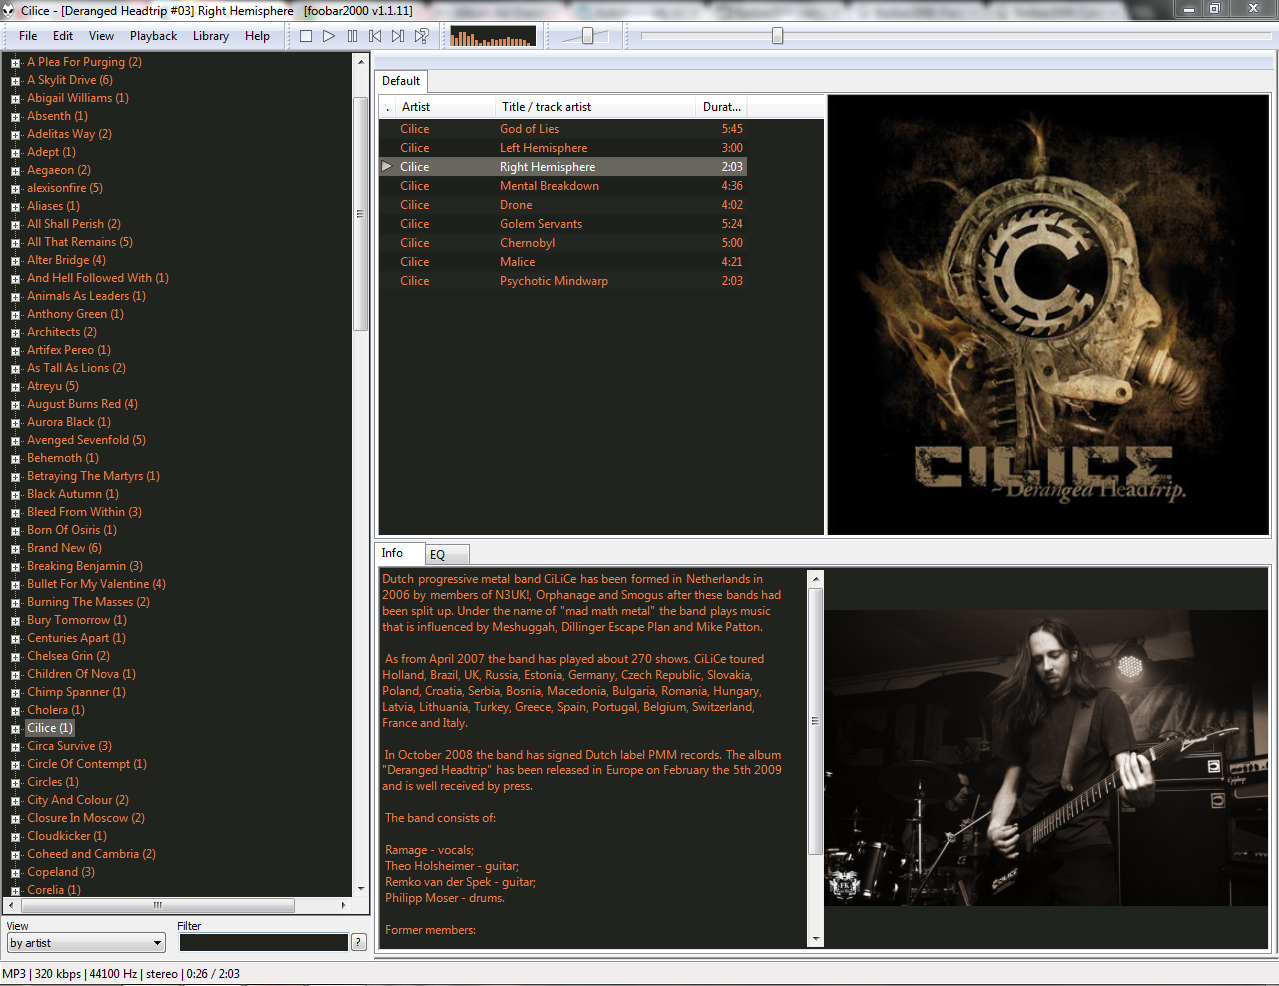Image resolution: width=1279 pixels, height=986 pixels.
Task: Expand the Bullet For My Valentine node
Action: (15, 585)
